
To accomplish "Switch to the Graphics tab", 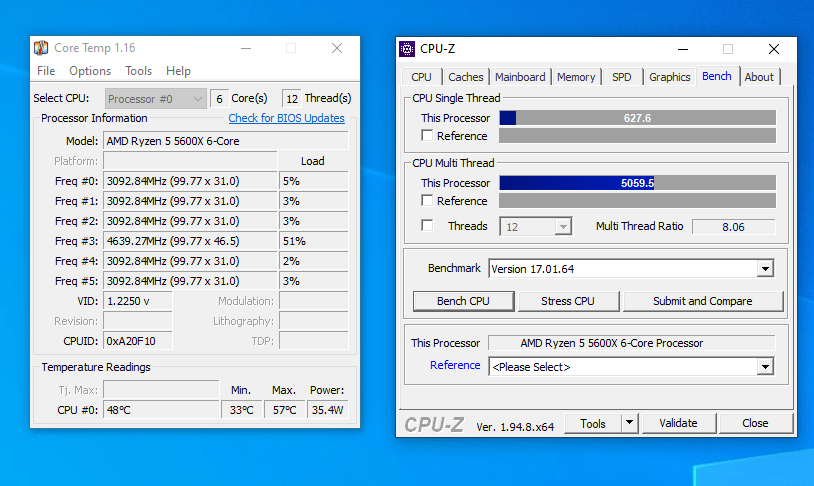I will coord(670,77).
